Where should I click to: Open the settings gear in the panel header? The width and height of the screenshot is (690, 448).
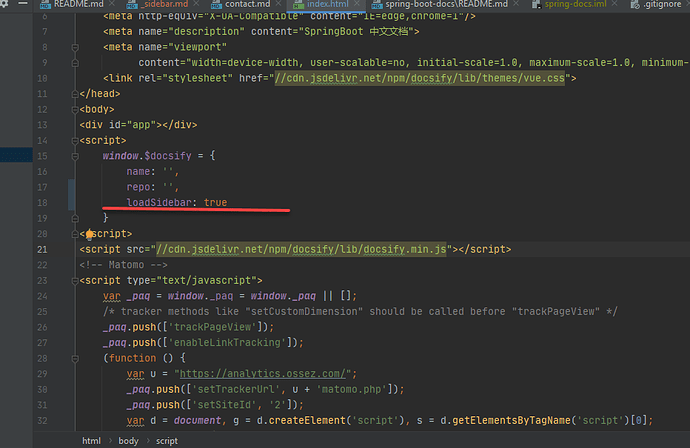coord(4,4)
